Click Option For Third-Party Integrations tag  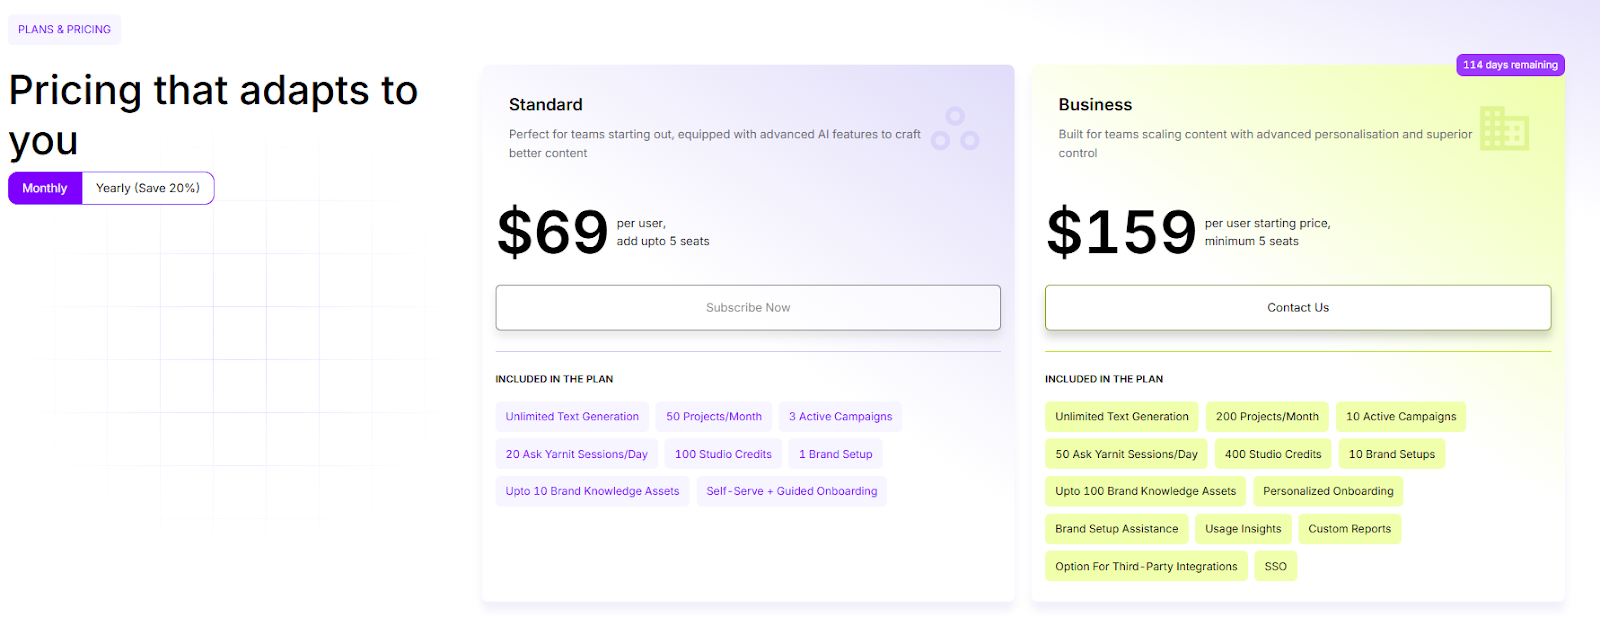pos(1145,565)
